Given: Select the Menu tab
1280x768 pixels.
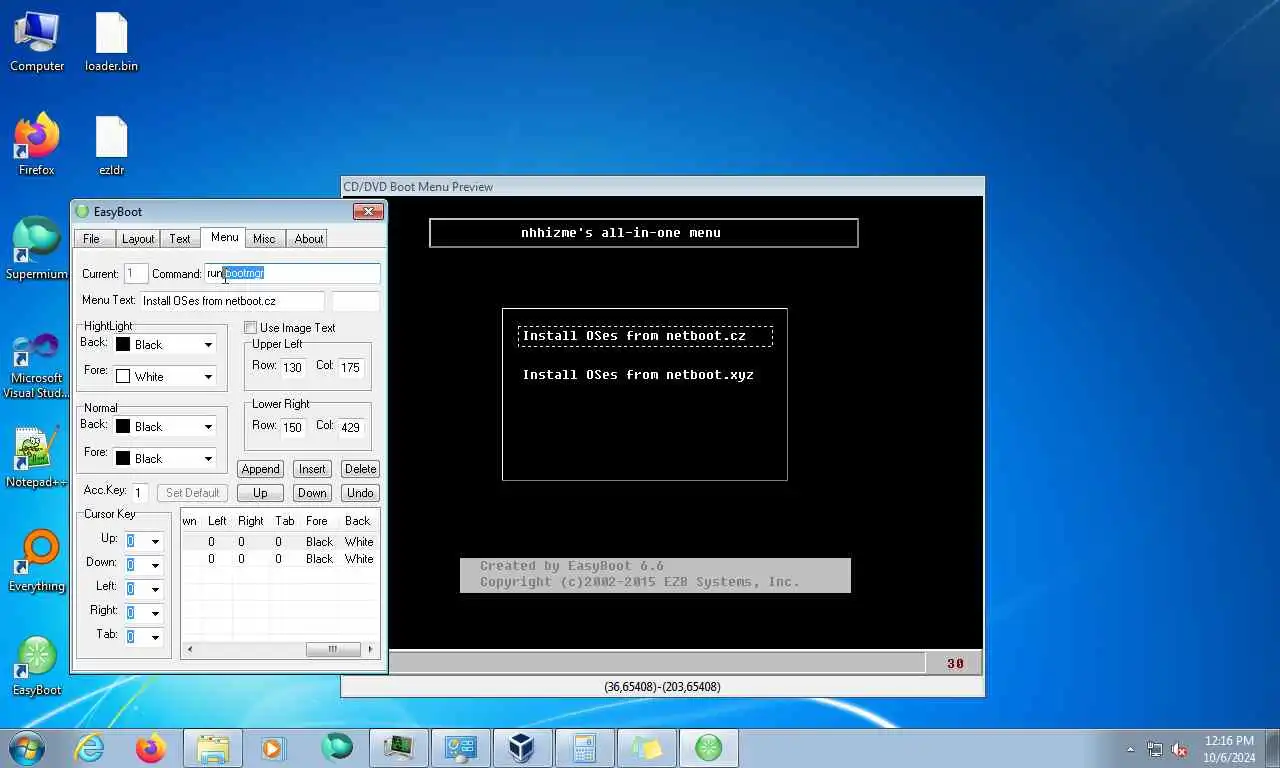Looking at the screenshot, I should [x=224, y=237].
